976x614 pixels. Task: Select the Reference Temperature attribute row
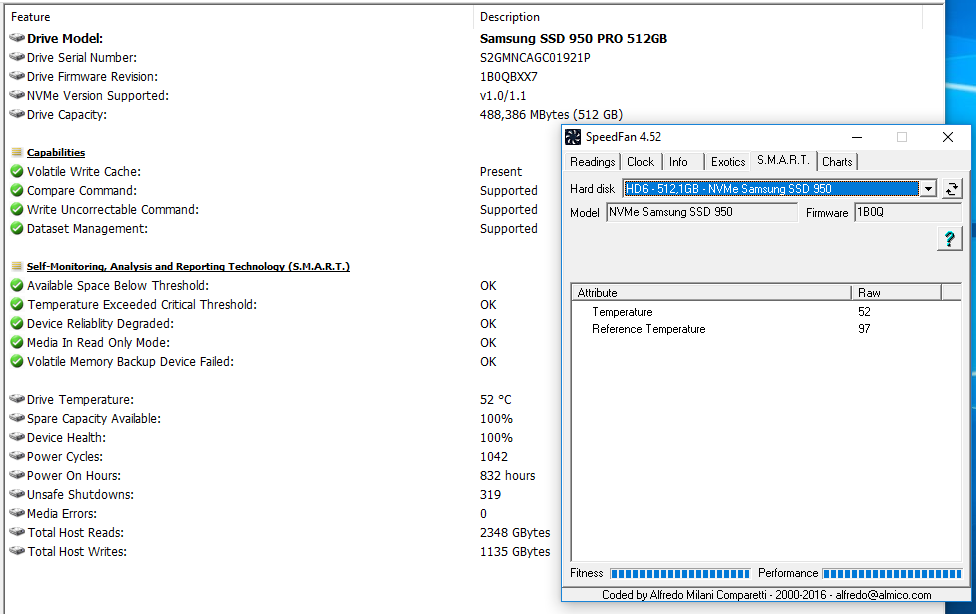767,329
